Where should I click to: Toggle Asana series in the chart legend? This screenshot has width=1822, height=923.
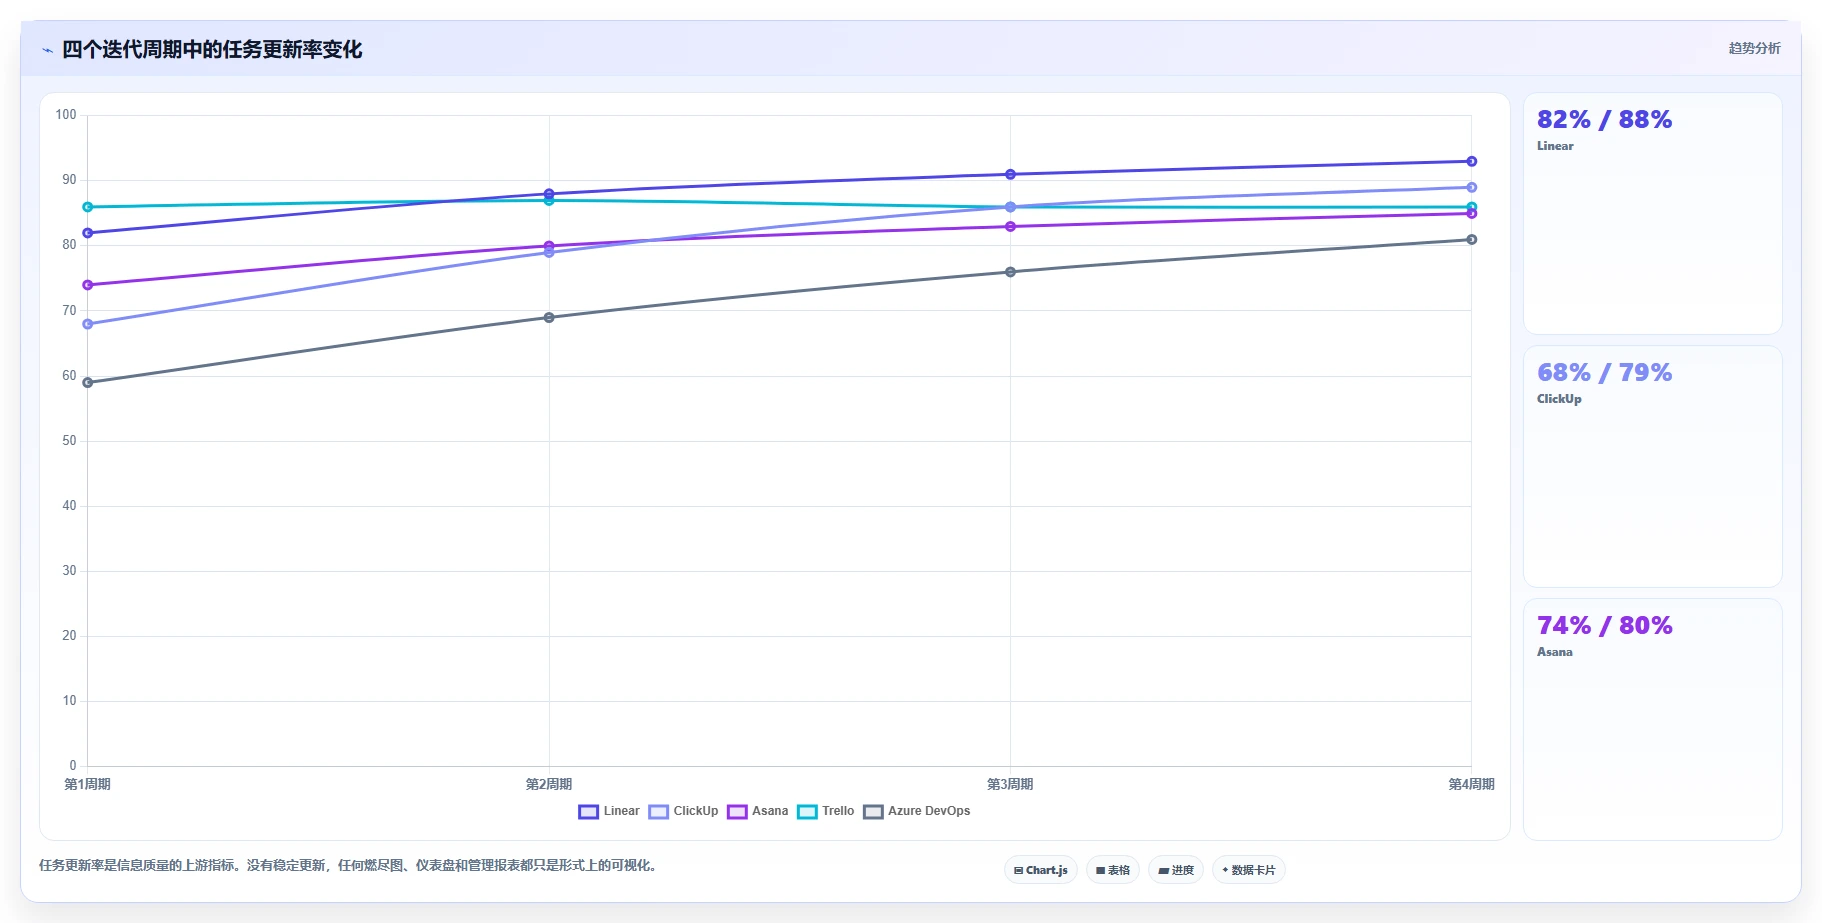click(x=758, y=811)
